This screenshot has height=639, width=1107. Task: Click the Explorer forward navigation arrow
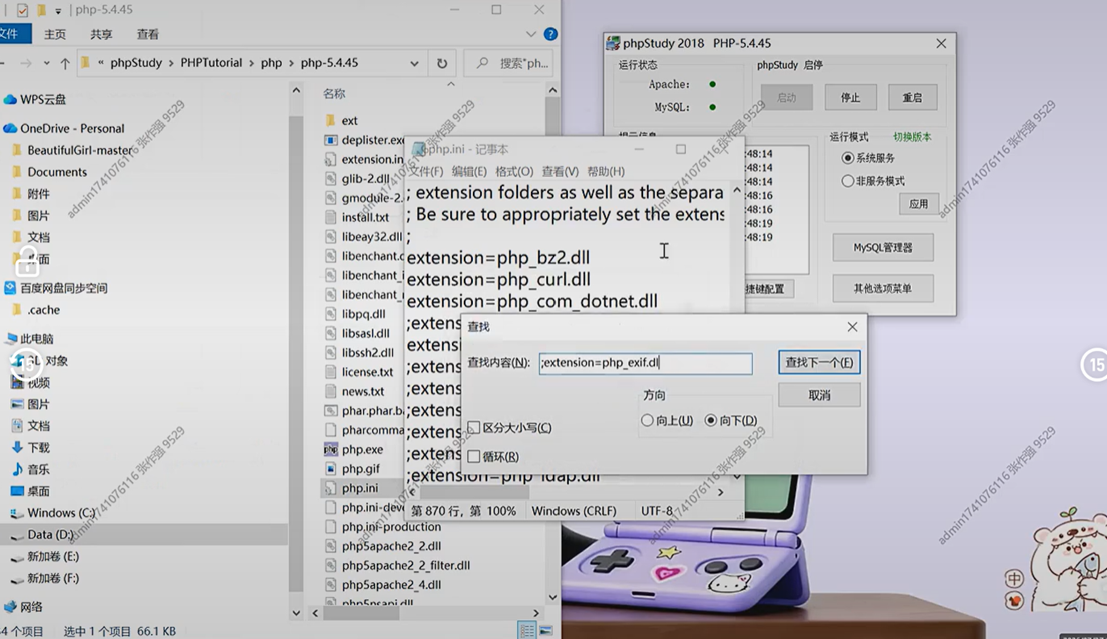[x=25, y=63]
